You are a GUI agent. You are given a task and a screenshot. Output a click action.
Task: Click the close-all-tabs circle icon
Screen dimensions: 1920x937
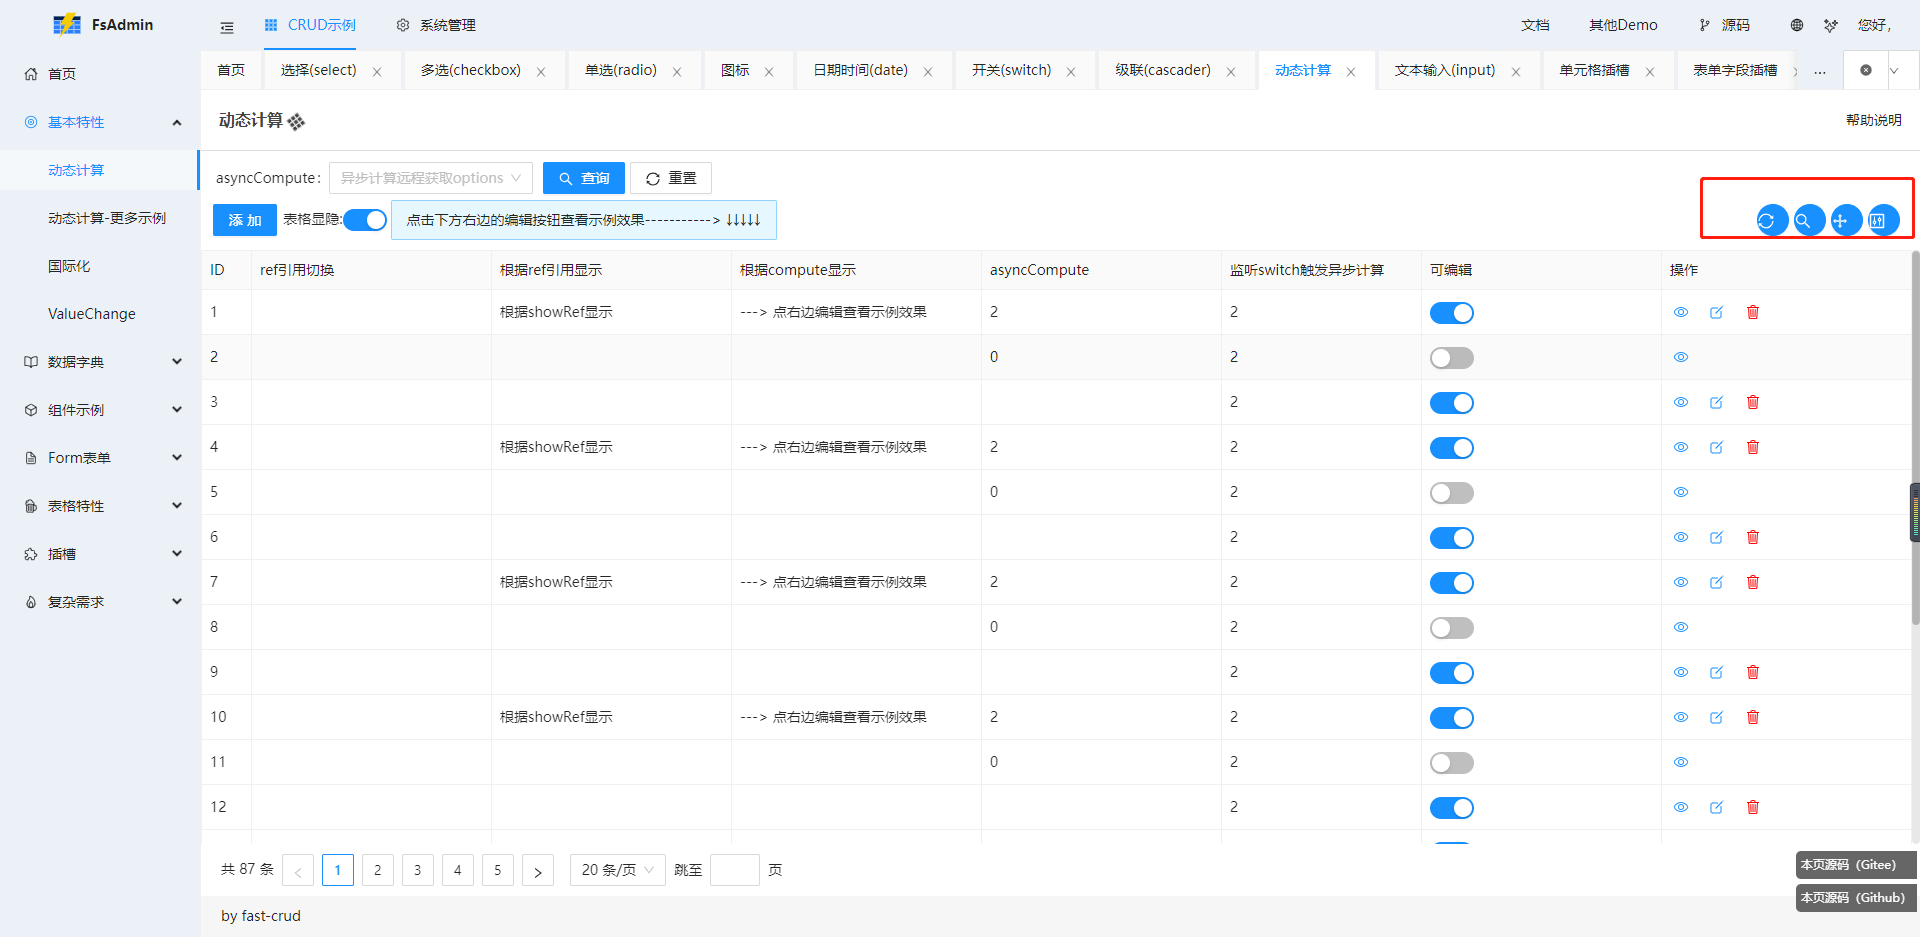[x=1866, y=70]
